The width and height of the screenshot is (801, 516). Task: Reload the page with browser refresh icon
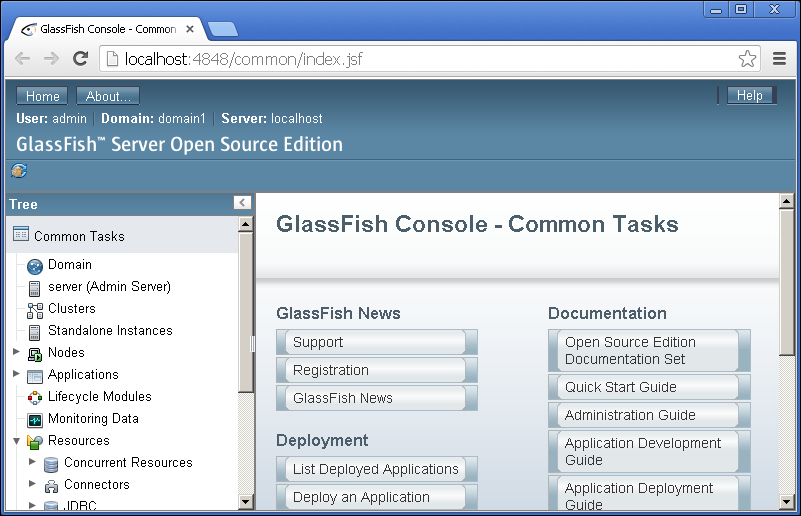(80, 59)
